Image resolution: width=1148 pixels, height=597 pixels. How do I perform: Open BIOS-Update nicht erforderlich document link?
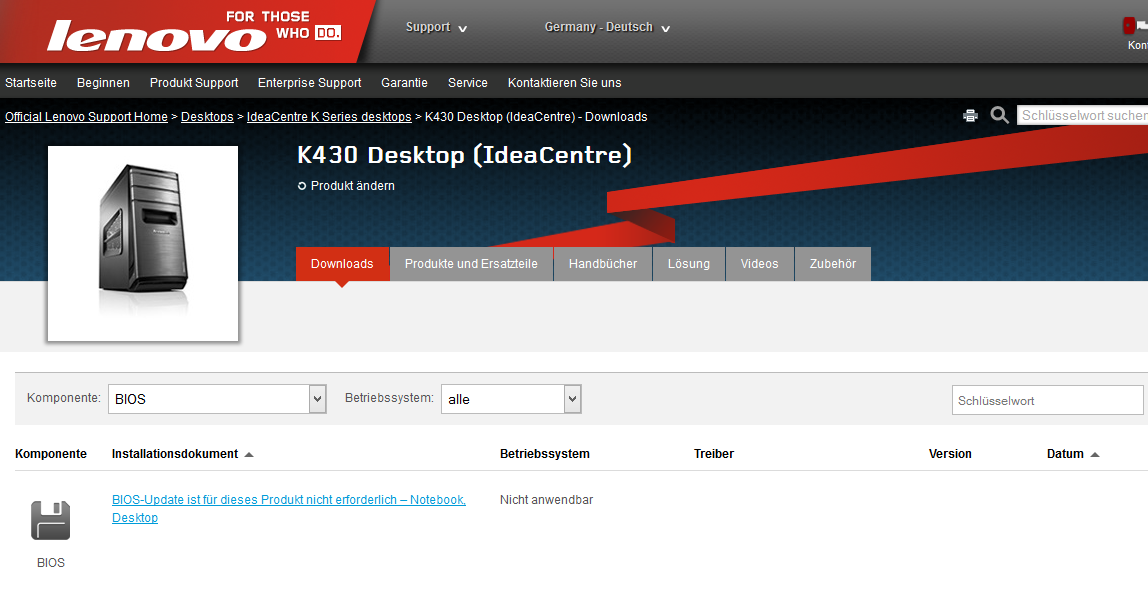point(288,508)
